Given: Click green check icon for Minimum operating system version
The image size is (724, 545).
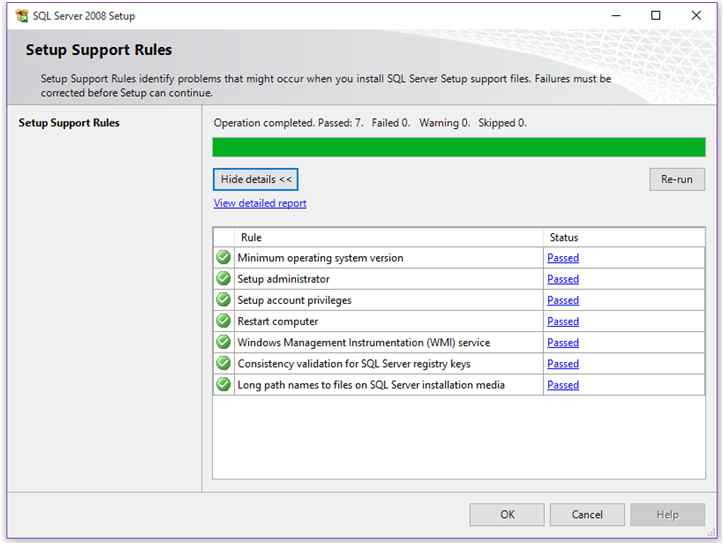Looking at the screenshot, I should (x=223, y=257).
